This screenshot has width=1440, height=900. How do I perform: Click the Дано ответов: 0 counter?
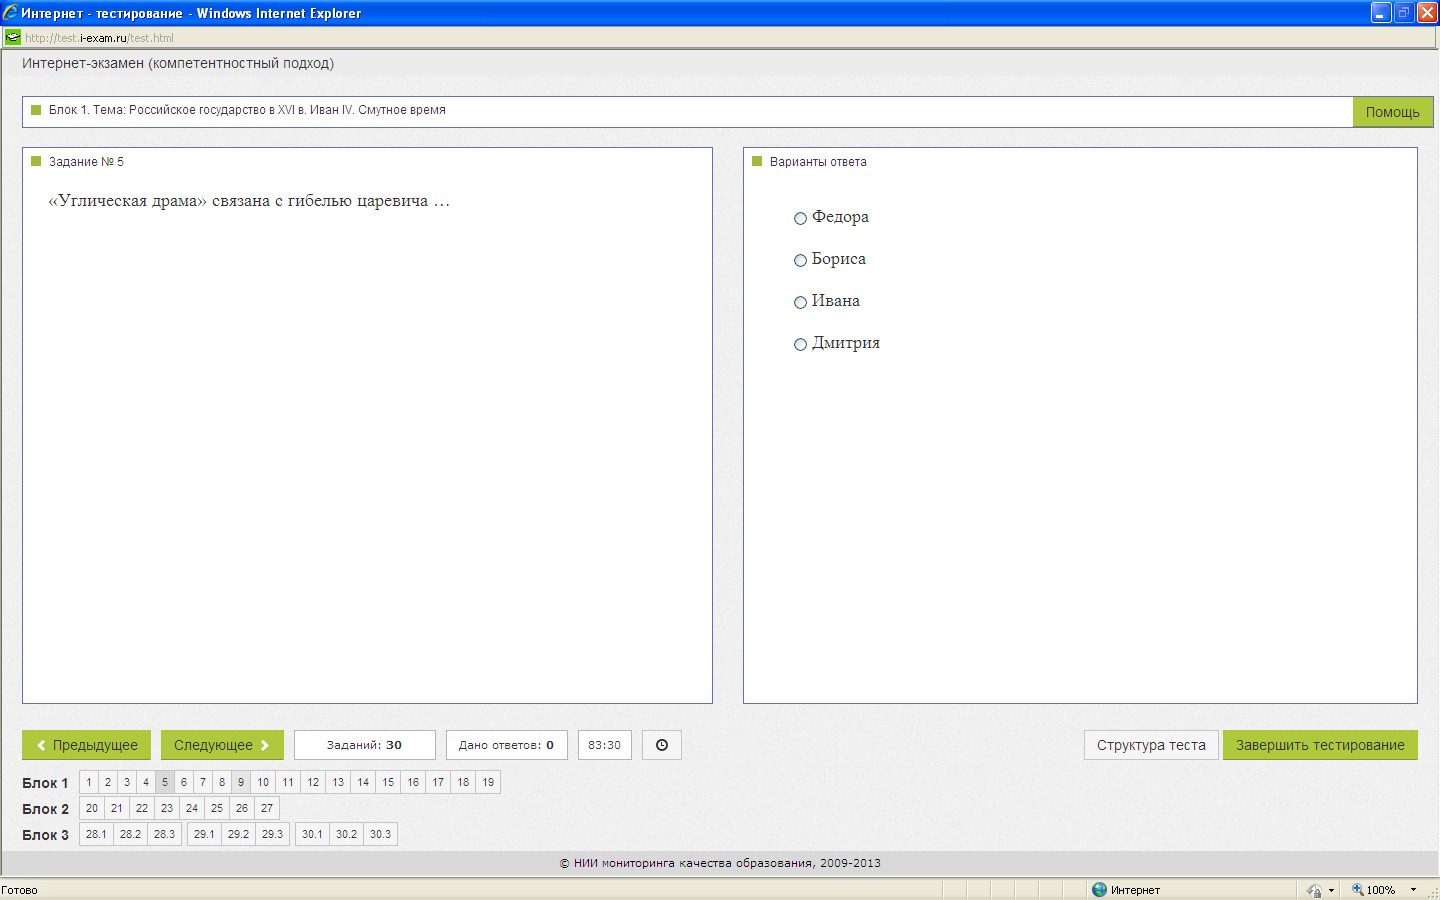click(506, 745)
